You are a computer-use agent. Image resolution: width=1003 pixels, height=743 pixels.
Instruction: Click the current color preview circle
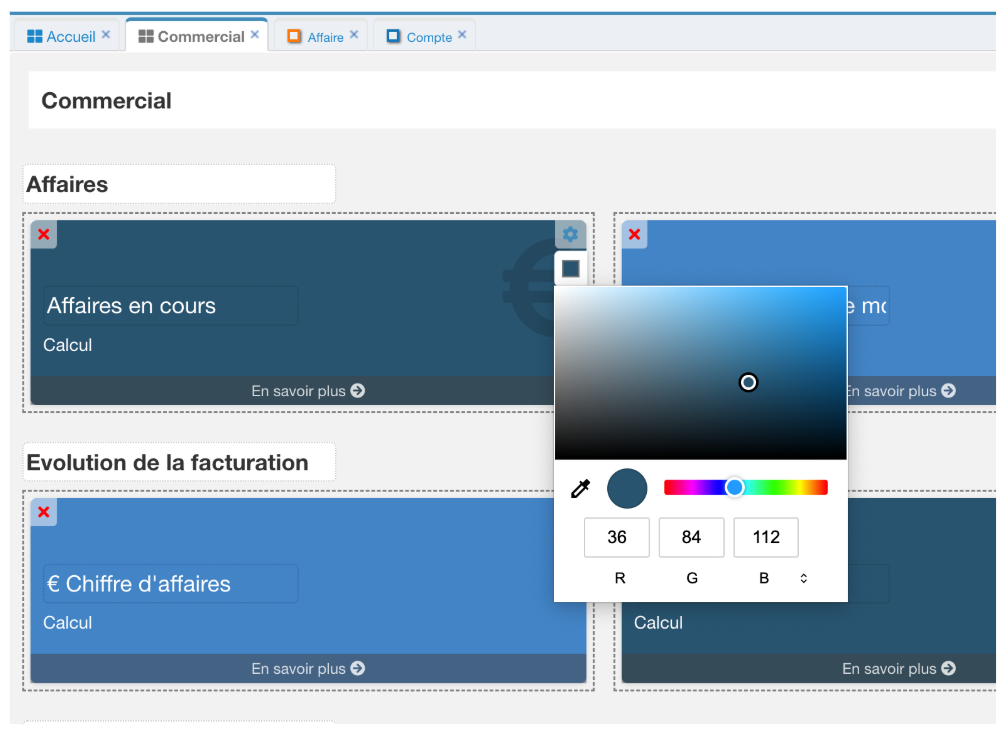coord(628,488)
